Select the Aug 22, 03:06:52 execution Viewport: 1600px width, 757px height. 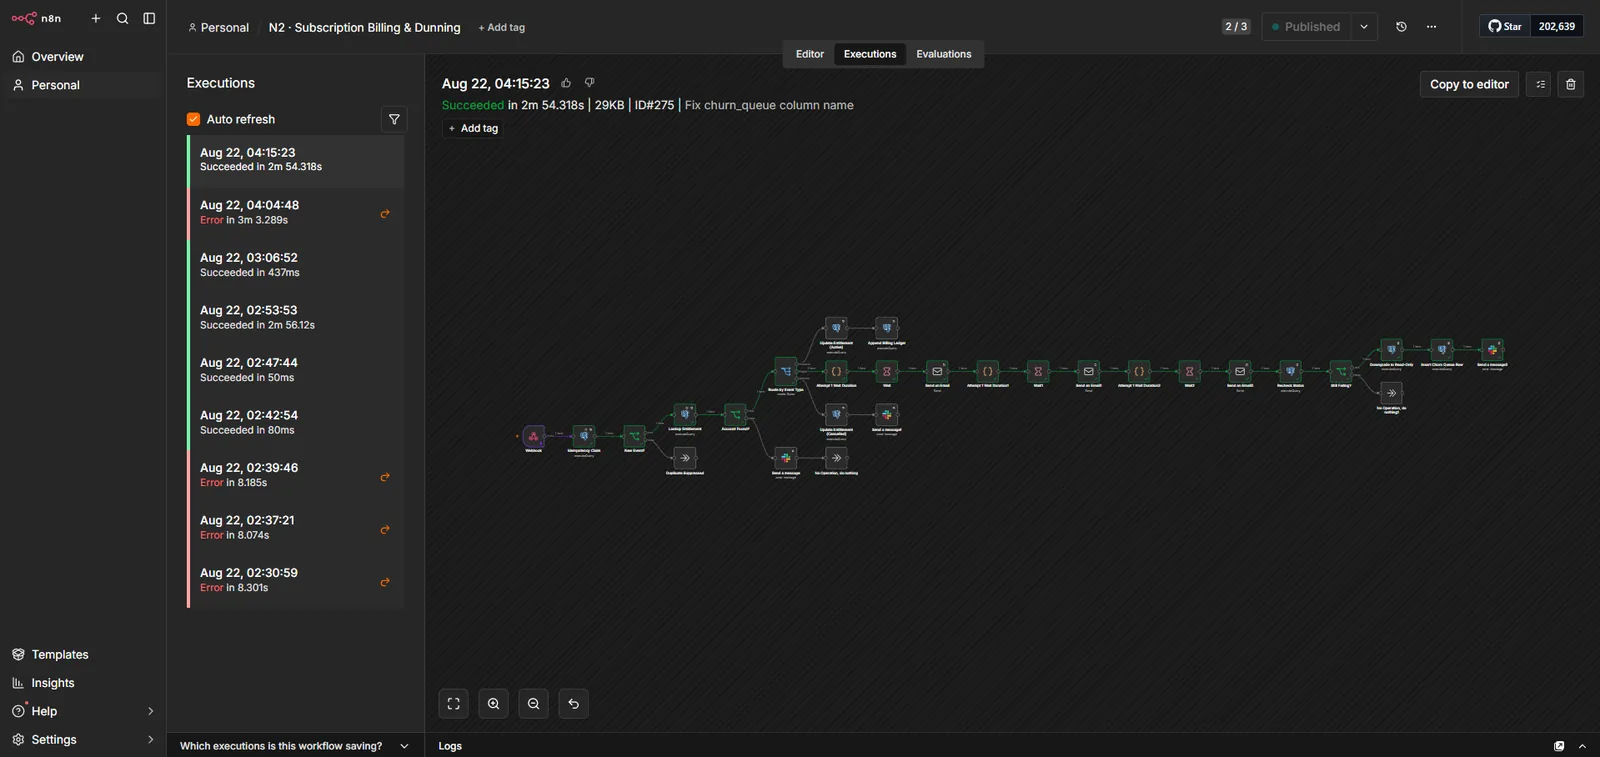coord(296,265)
